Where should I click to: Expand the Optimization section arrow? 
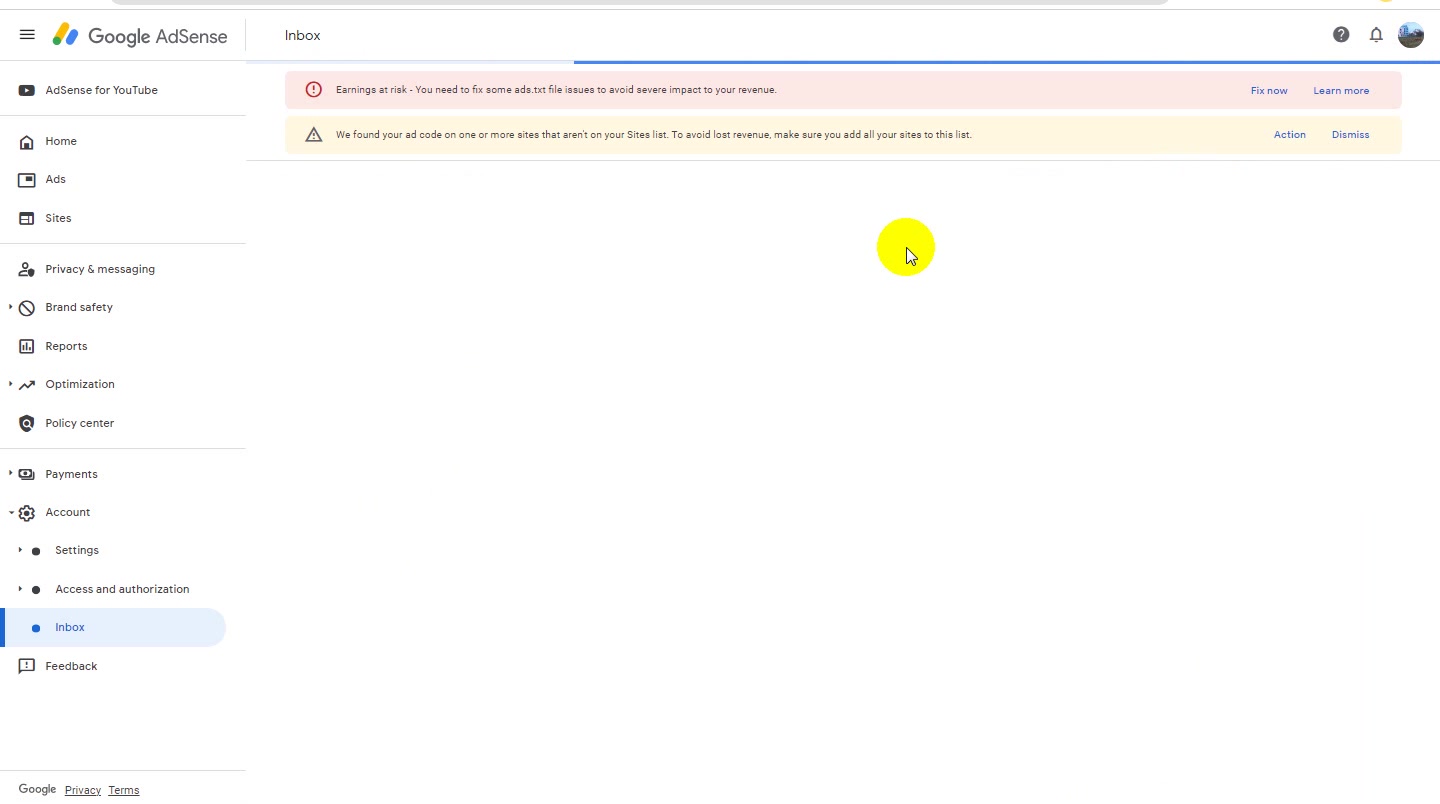click(10, 384)
